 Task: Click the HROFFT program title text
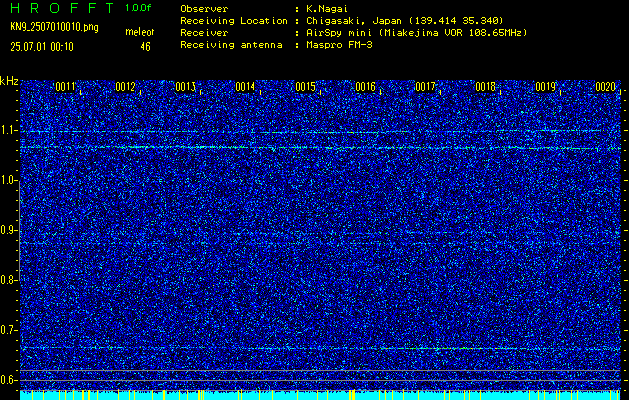point(63,8)
